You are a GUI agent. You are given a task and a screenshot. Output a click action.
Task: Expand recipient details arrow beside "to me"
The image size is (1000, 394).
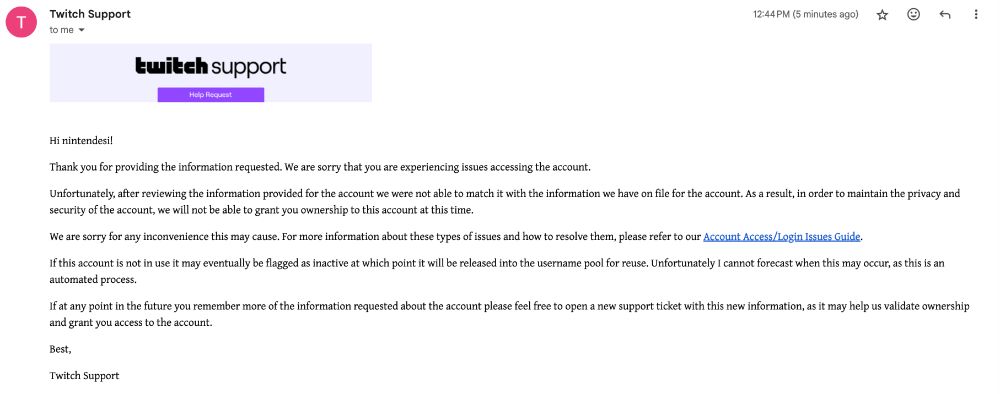click(x=81, y=30)
